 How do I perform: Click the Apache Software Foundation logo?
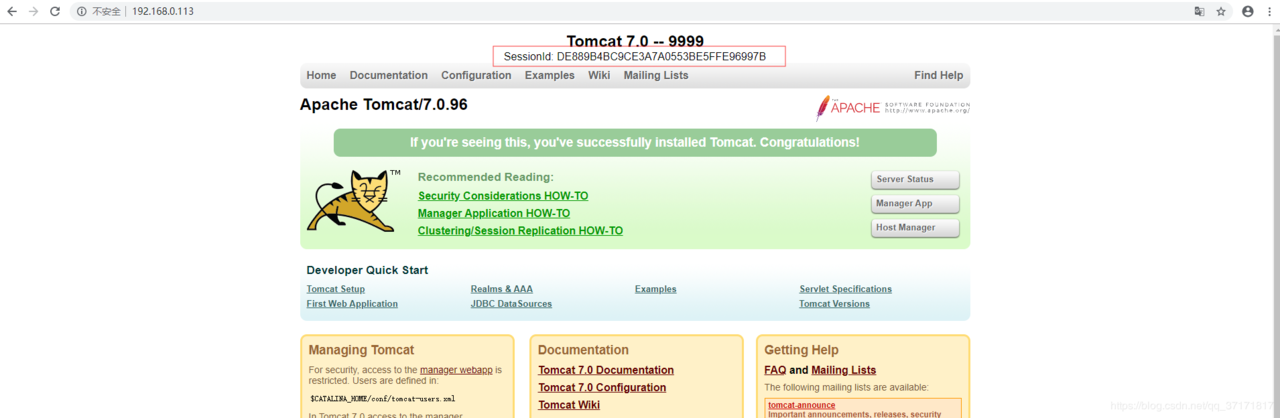893,107
